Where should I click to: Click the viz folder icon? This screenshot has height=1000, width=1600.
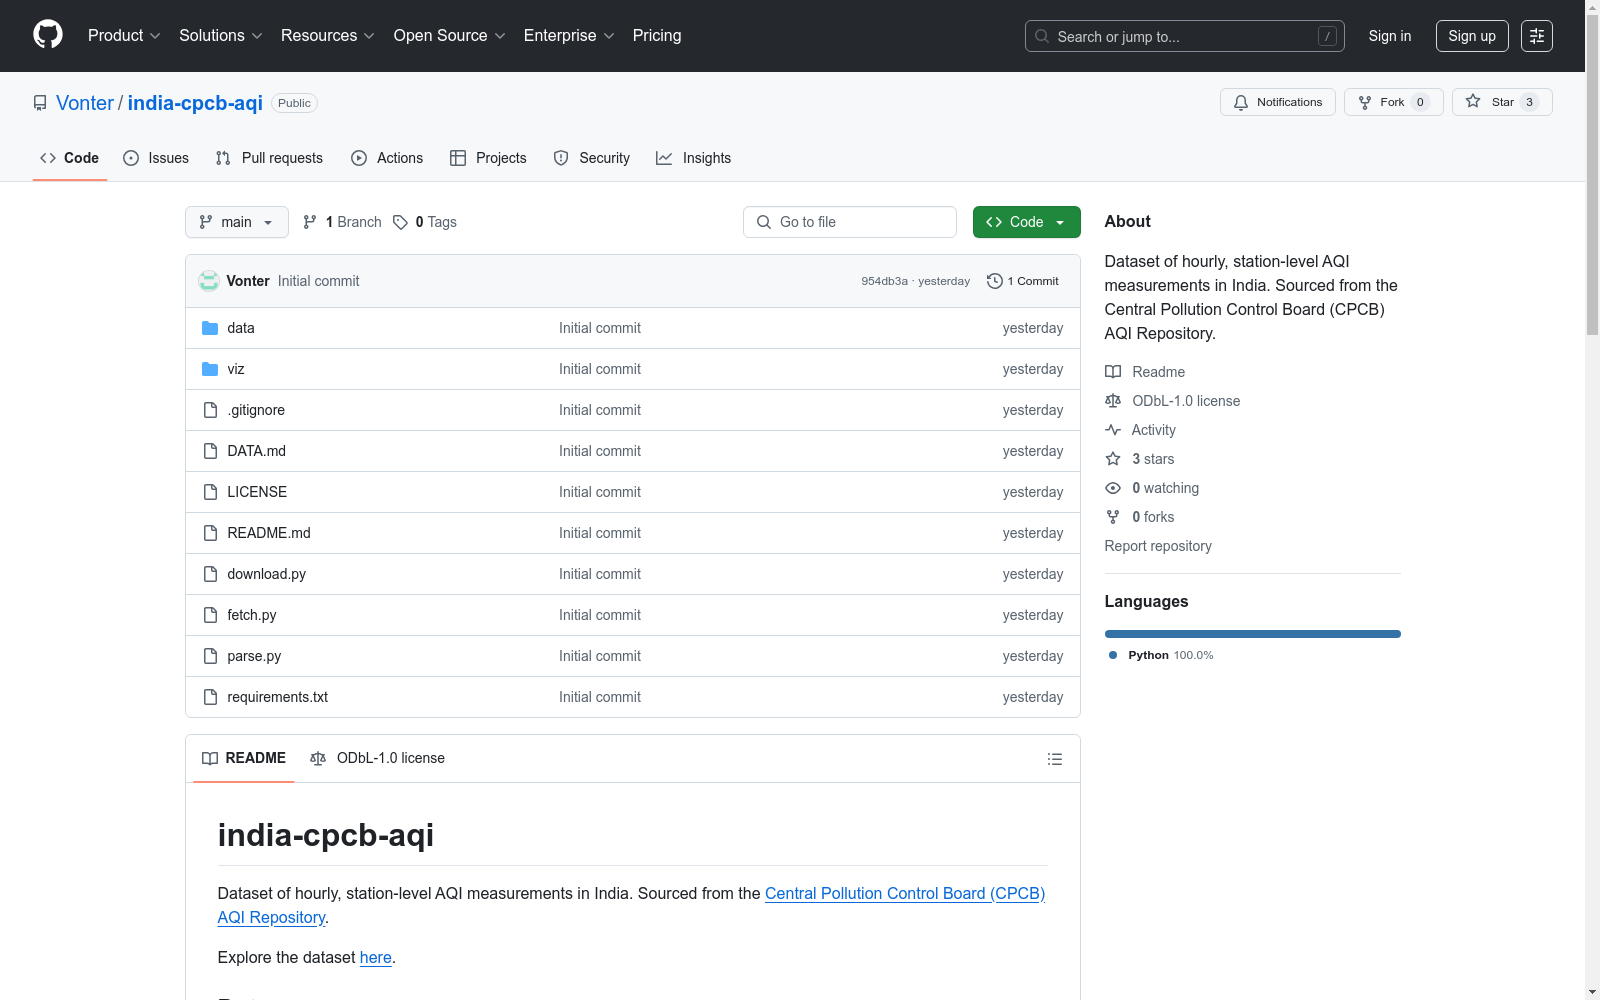(210, 369)
